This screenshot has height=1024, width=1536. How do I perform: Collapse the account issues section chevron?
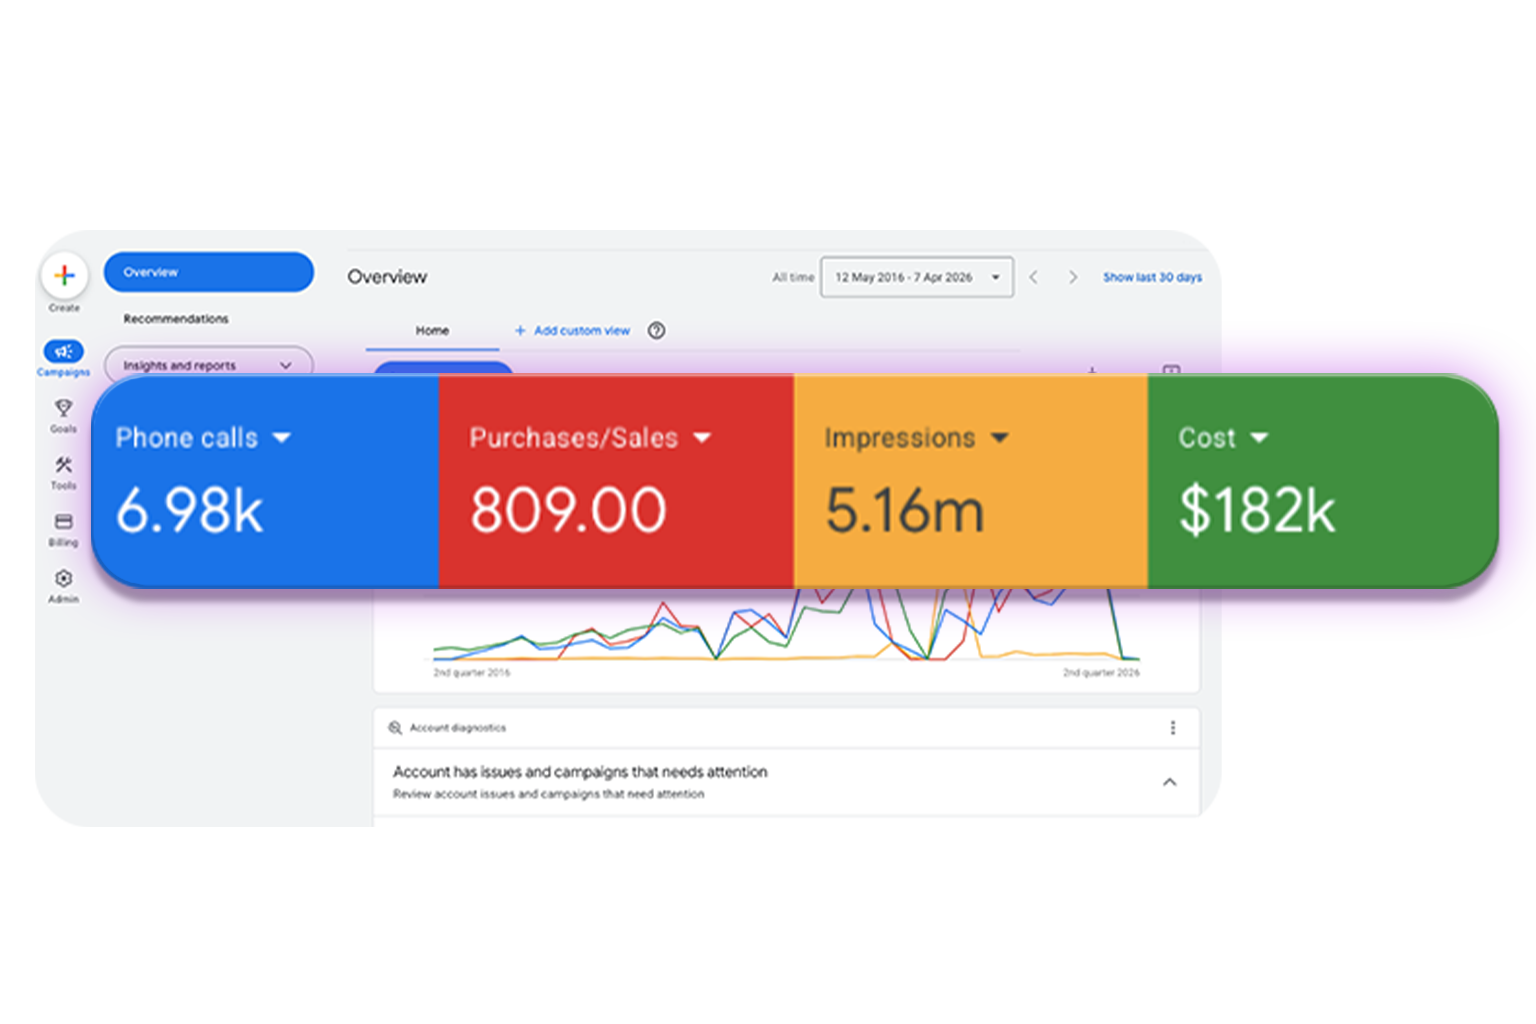click(x=1169, y=782)
